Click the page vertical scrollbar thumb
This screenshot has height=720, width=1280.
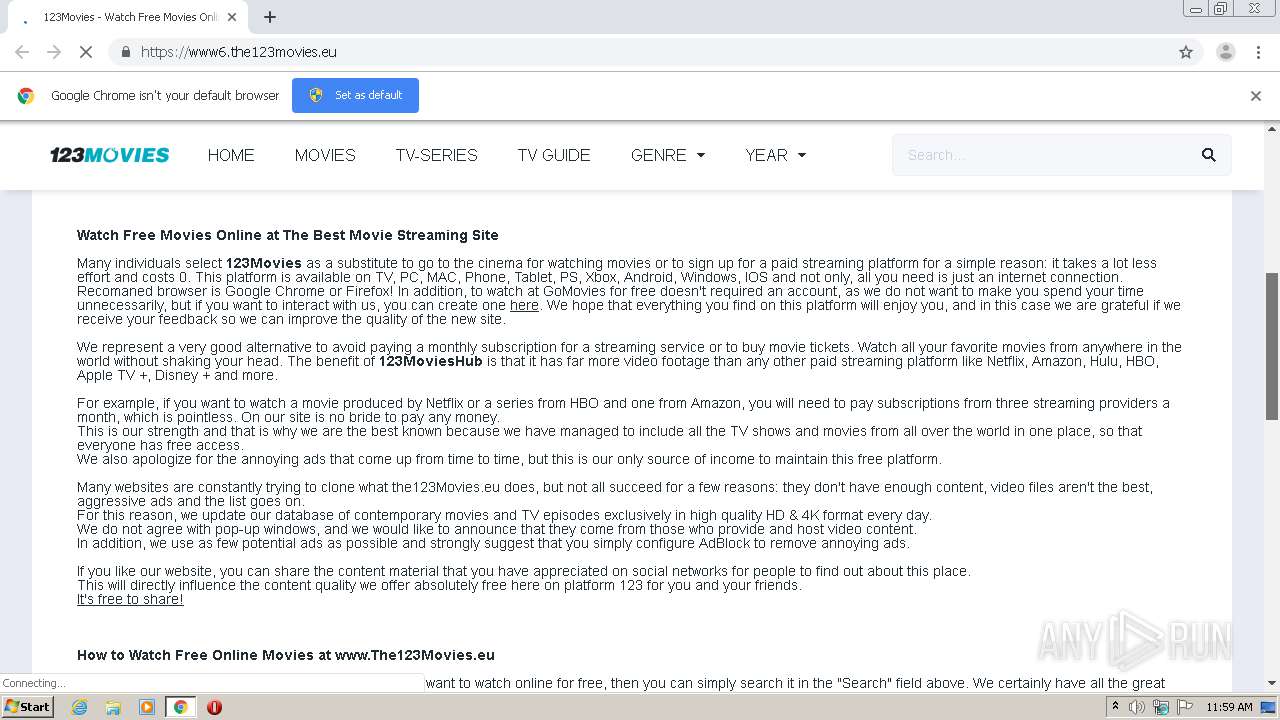[x=1272, y=346]
